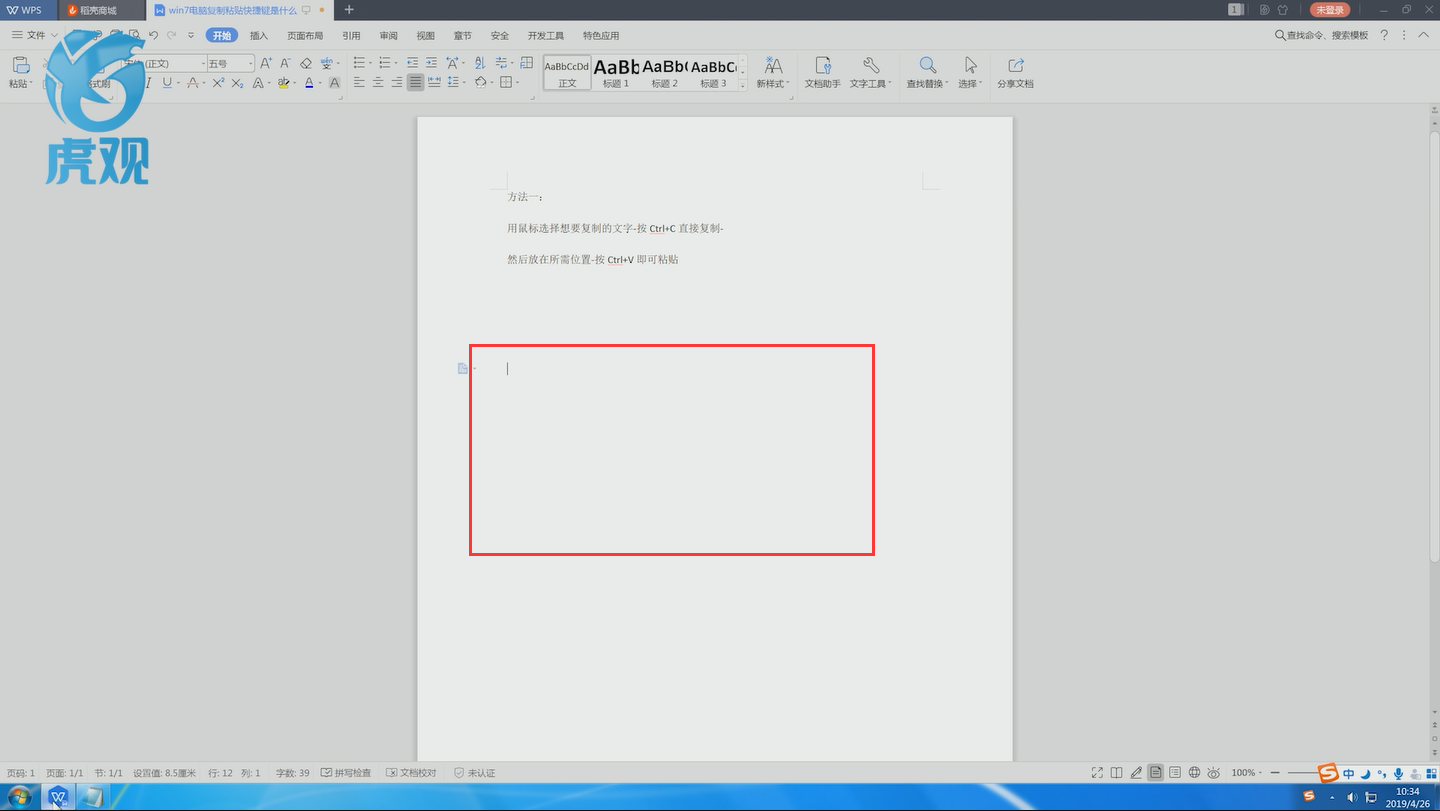Screen dimensions: 1440x811
Task: Apply the 正文 style
Action: click(567, 73)
